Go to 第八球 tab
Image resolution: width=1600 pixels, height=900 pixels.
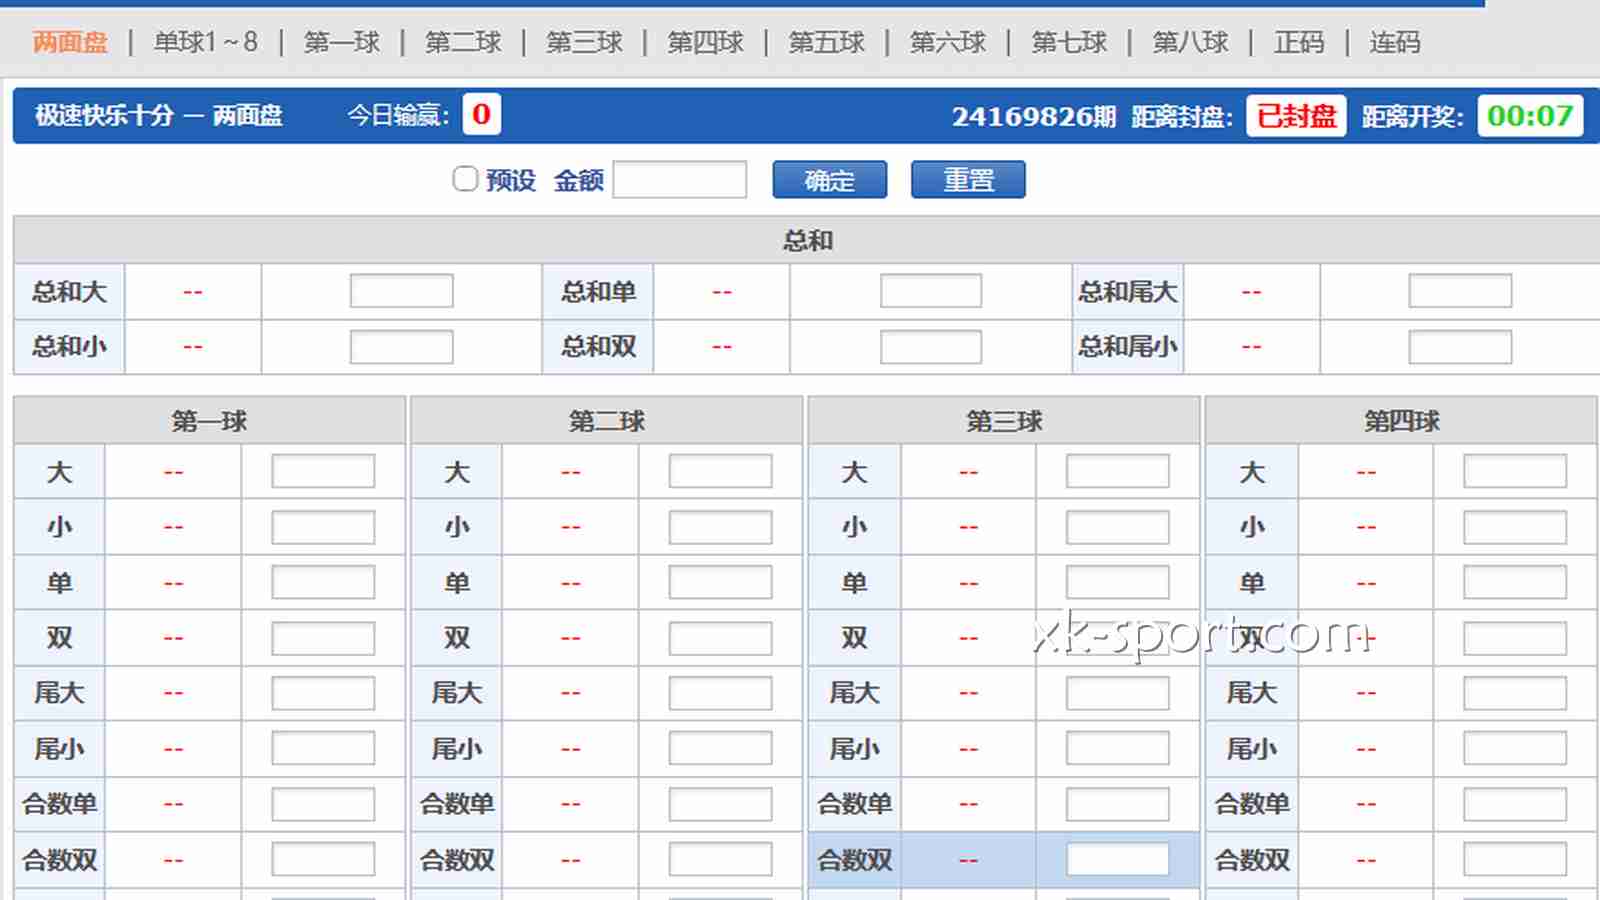click(1190, 43)
